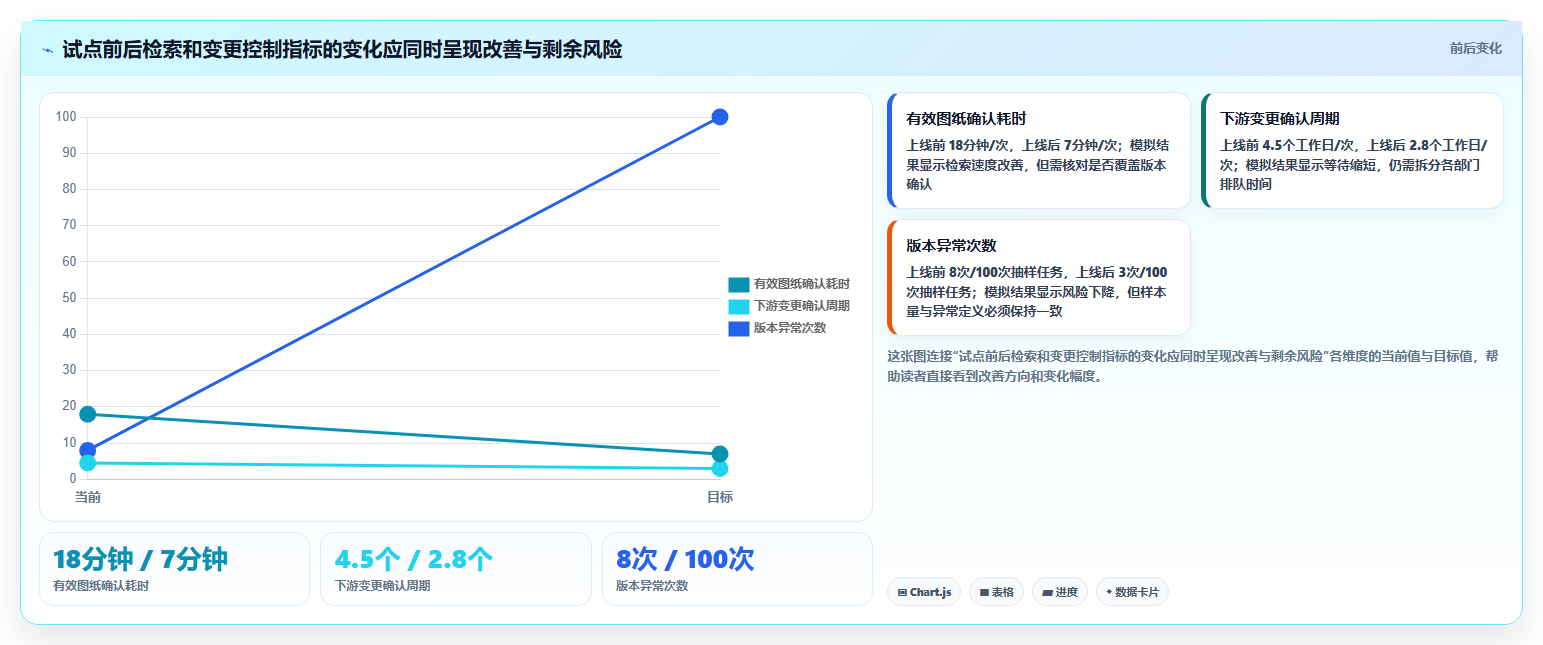Click the description starting 上线前 18分钟/次

pyautogui.click(x=1040, y=164)
